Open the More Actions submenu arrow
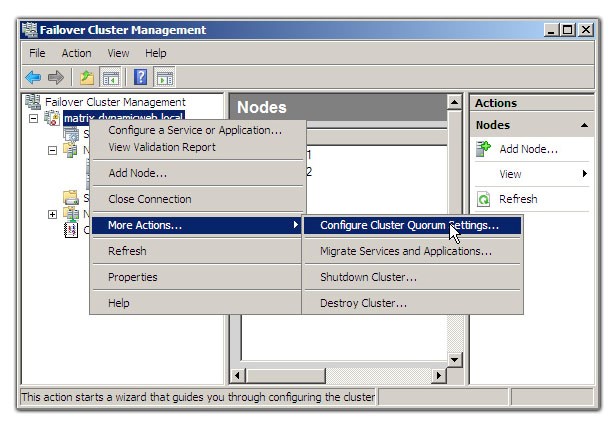 (x=296, y=225)
